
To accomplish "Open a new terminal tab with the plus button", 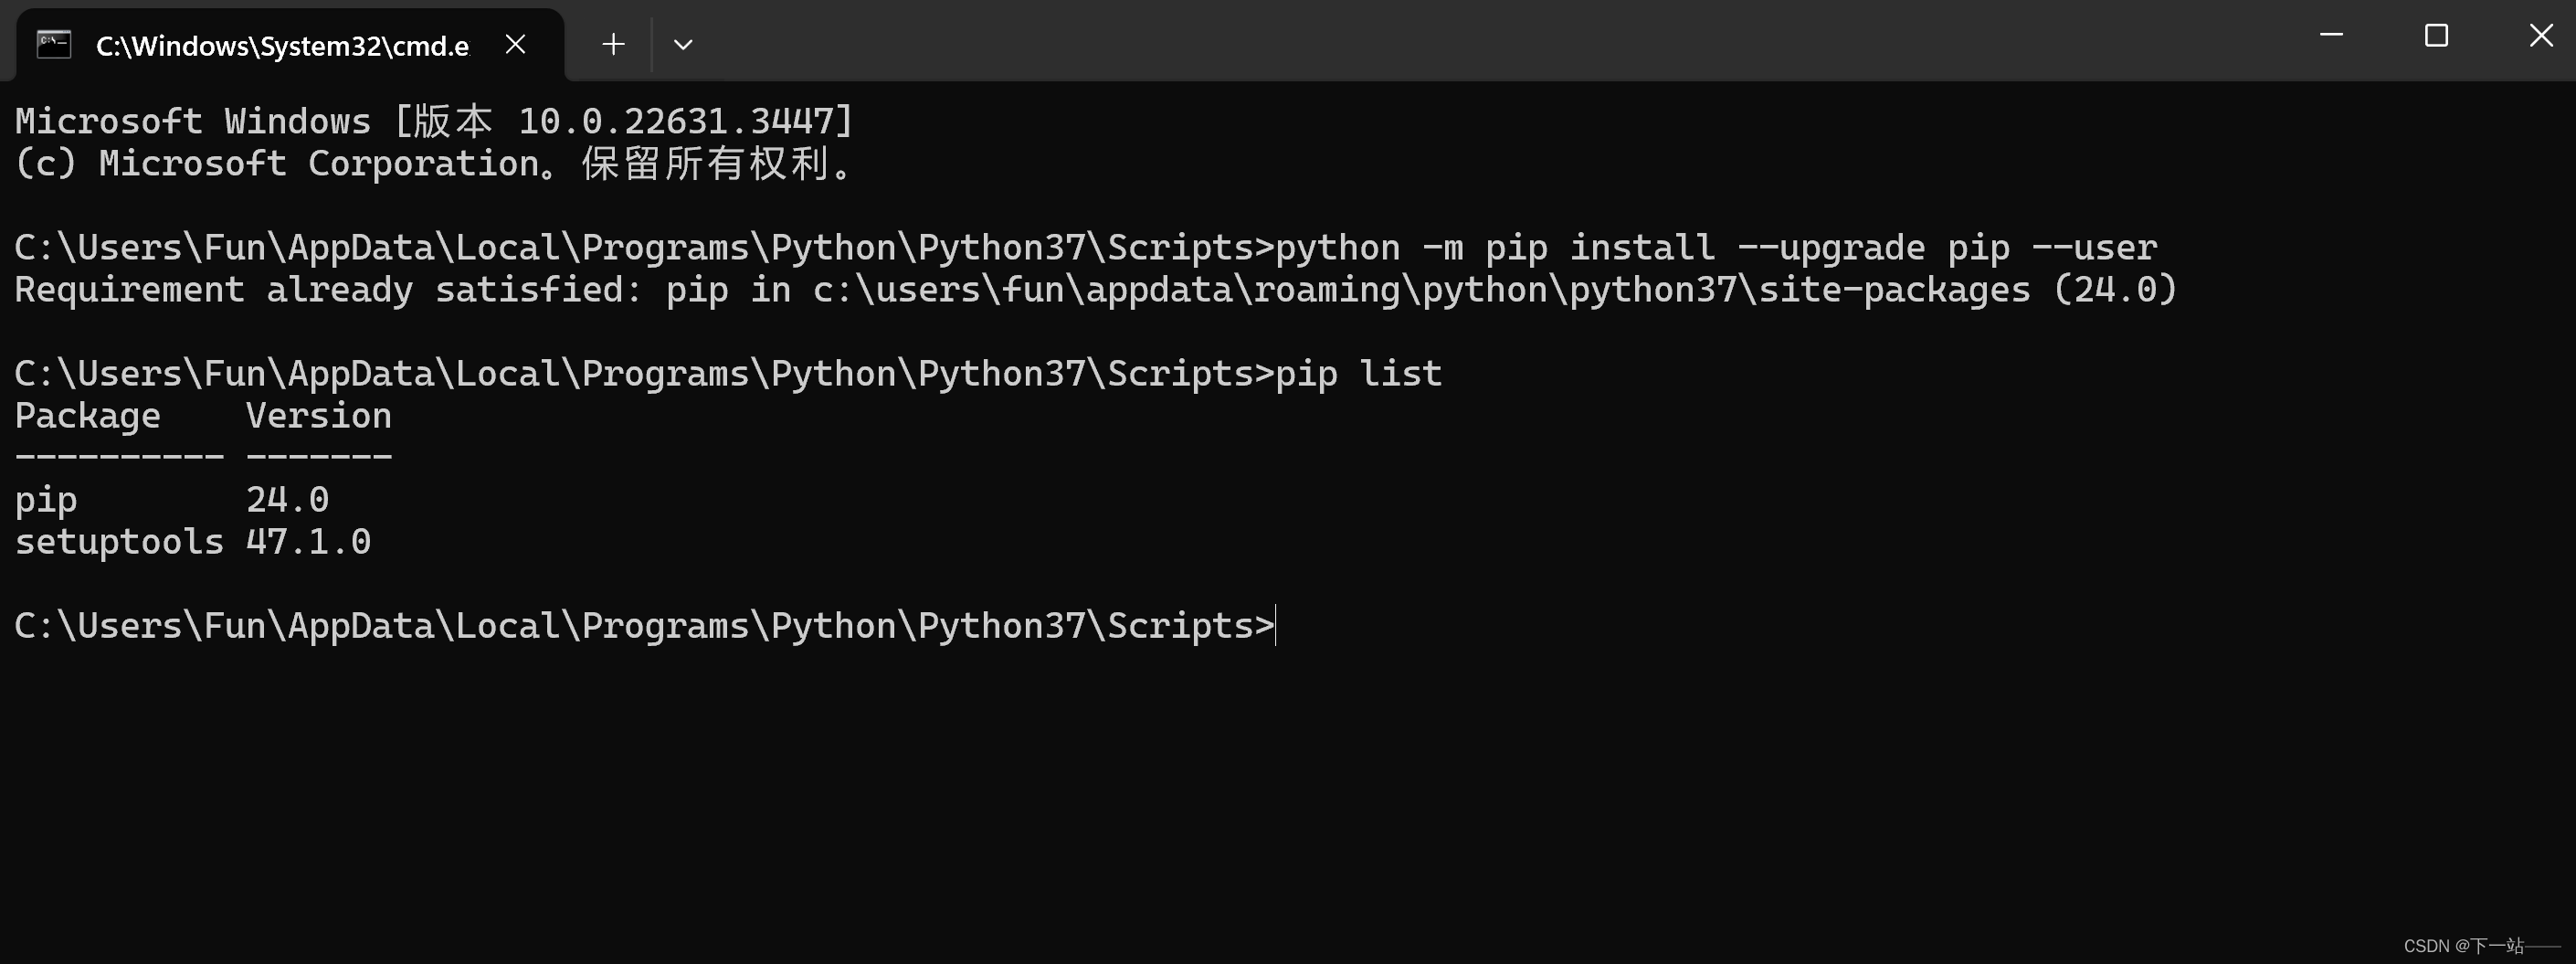I will (612, 43).
